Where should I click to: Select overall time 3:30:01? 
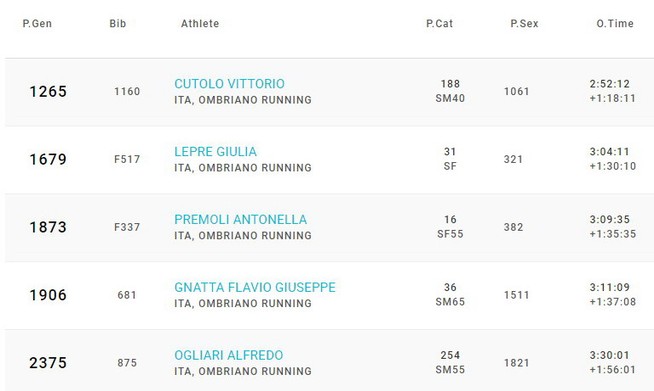point(609,355)
